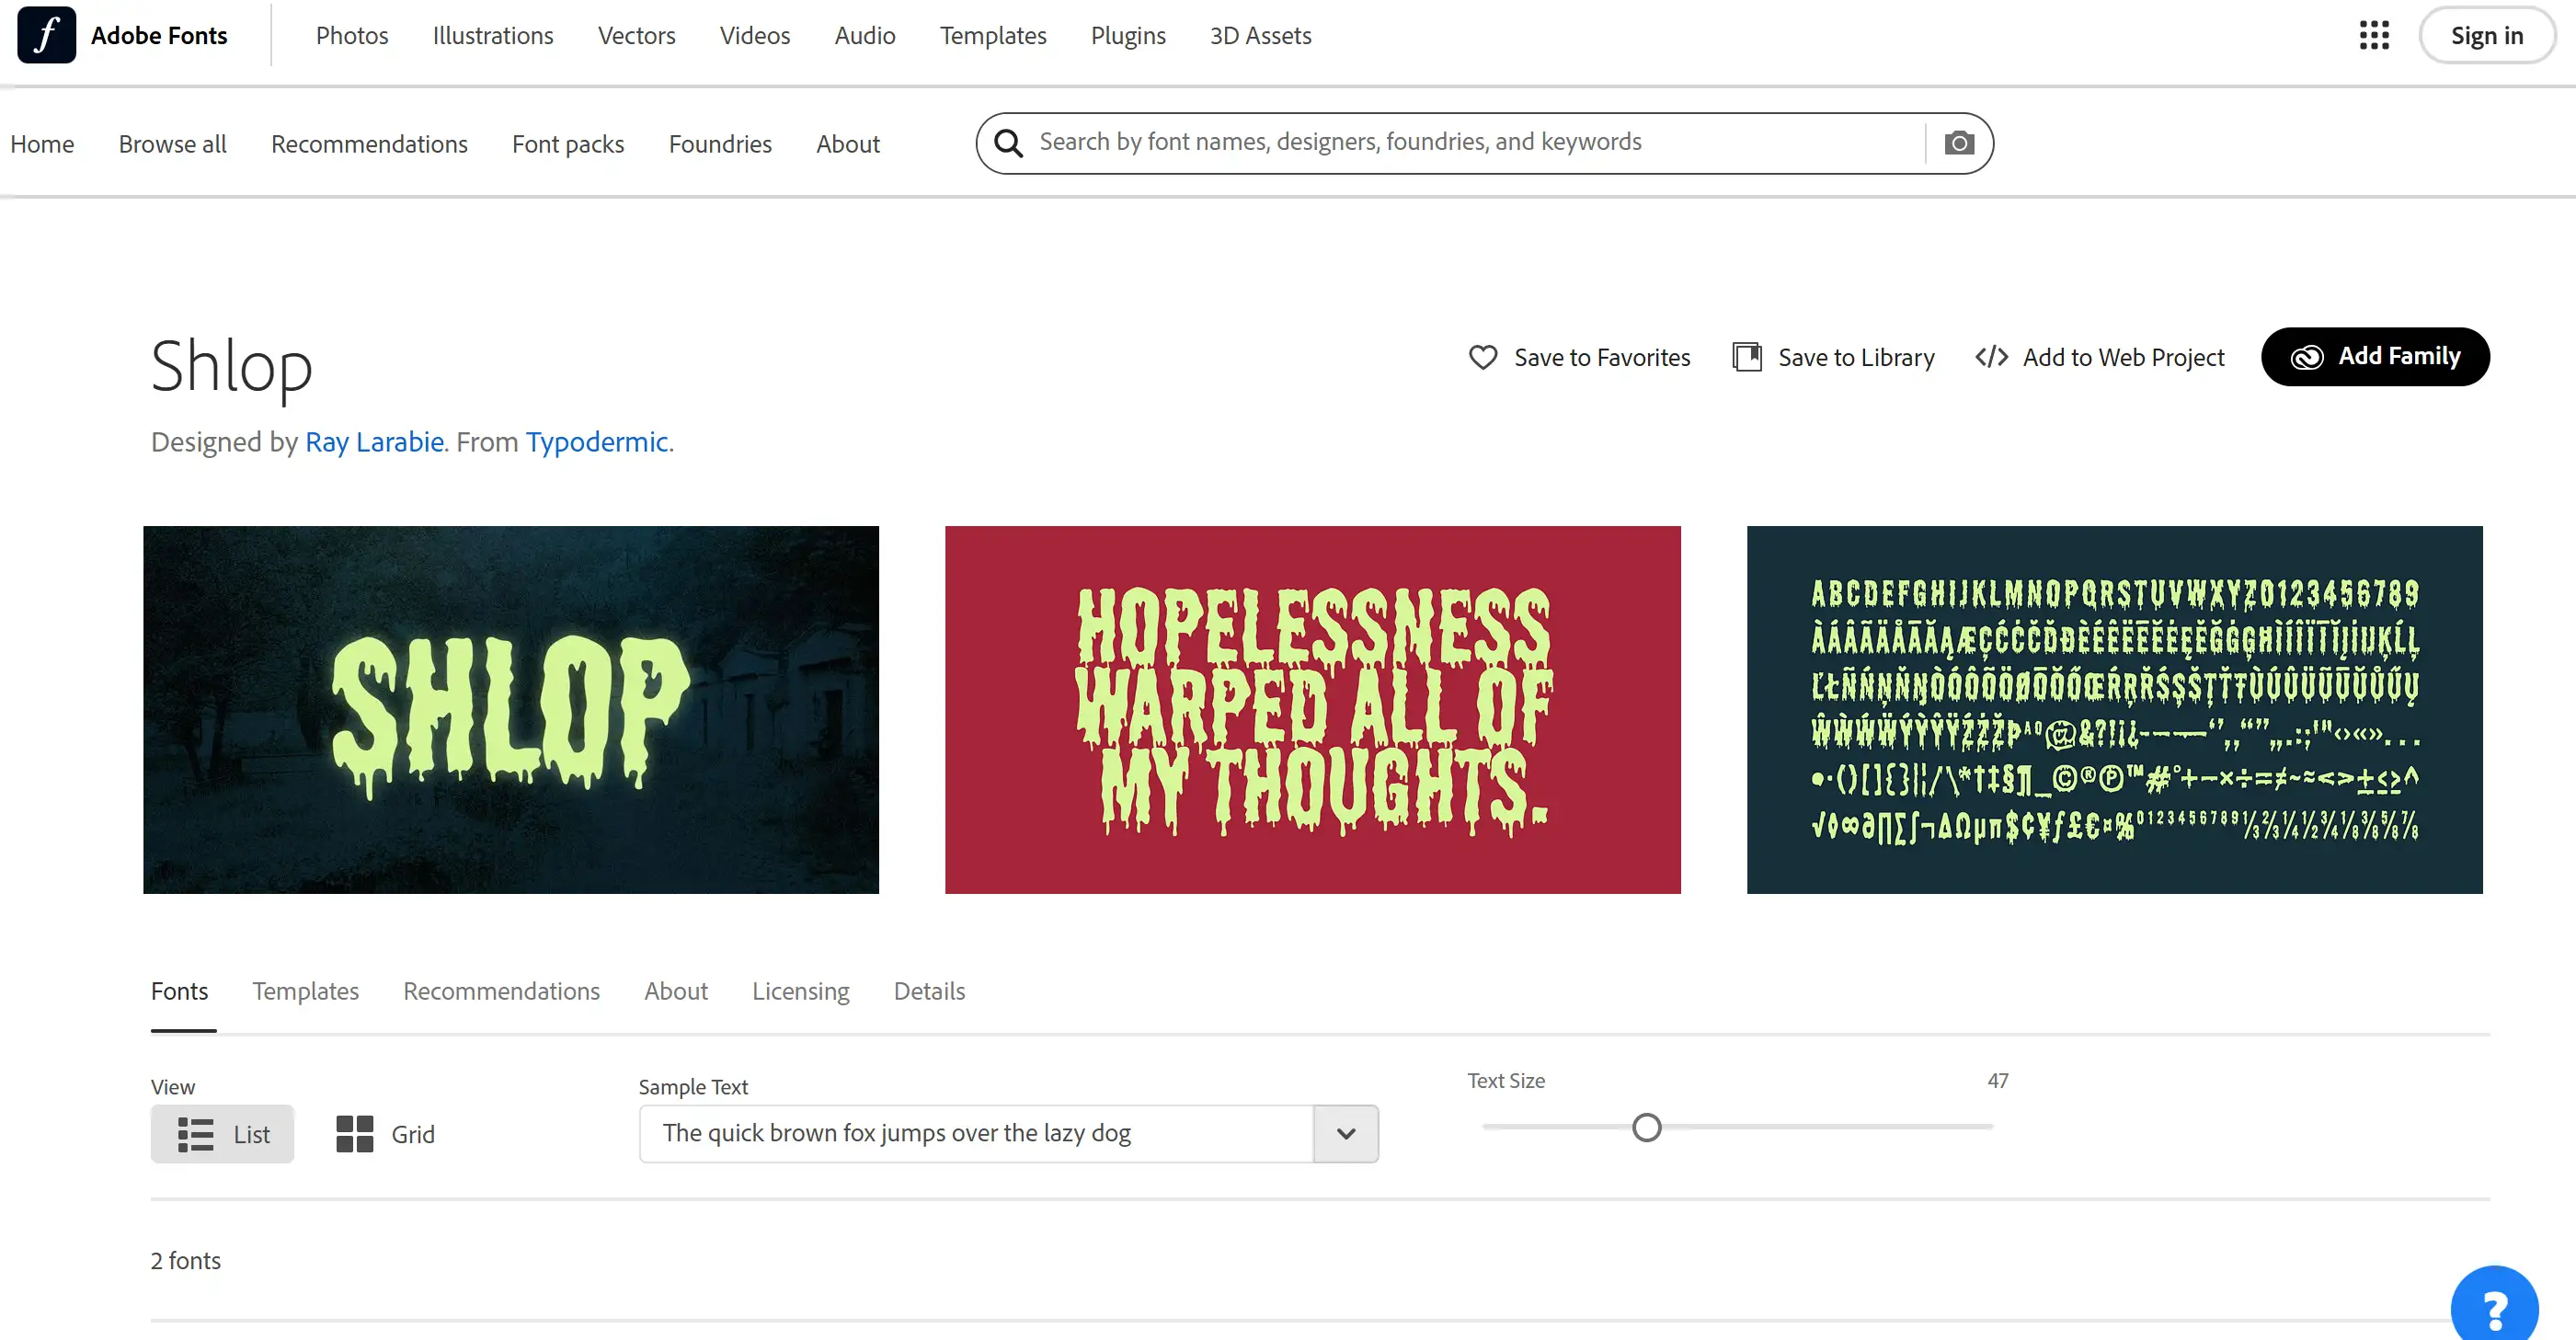Open designer Ray Larabie link
The image size is (2576, 1340).
tap(374, 442)
